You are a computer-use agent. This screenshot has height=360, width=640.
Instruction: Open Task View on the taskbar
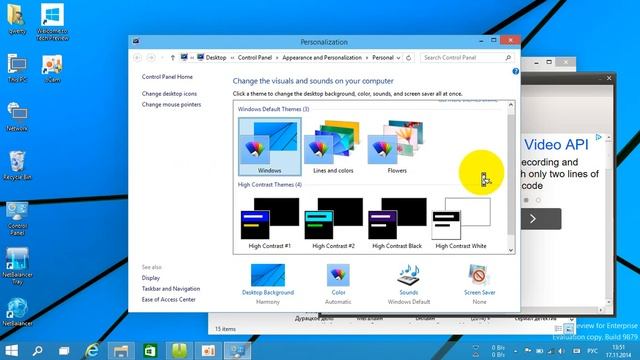click(x=64, y=351)
